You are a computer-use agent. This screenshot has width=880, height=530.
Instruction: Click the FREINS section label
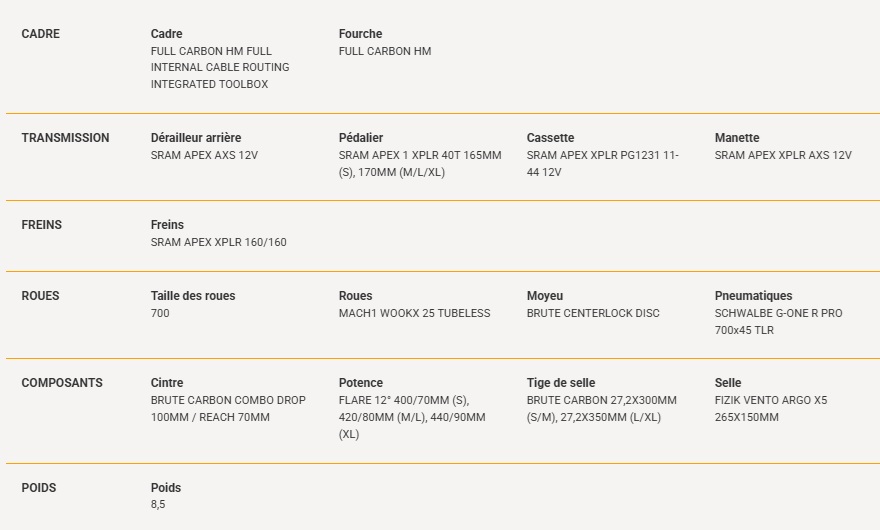(42, 225)
